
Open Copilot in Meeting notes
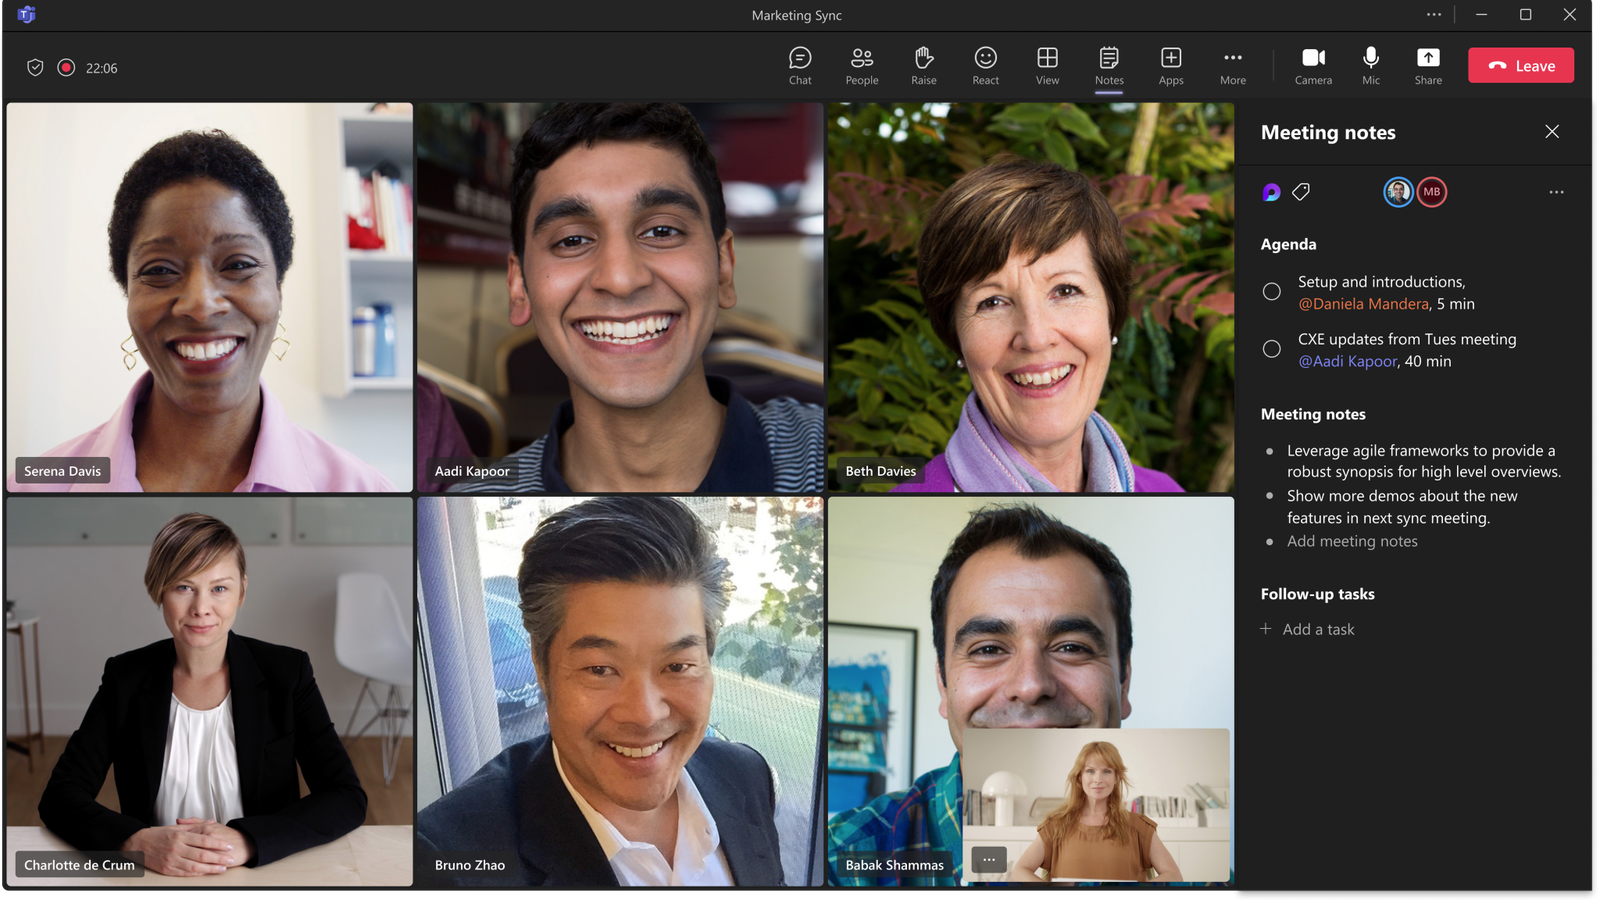pyautogui.click(x=1271, y=191)
